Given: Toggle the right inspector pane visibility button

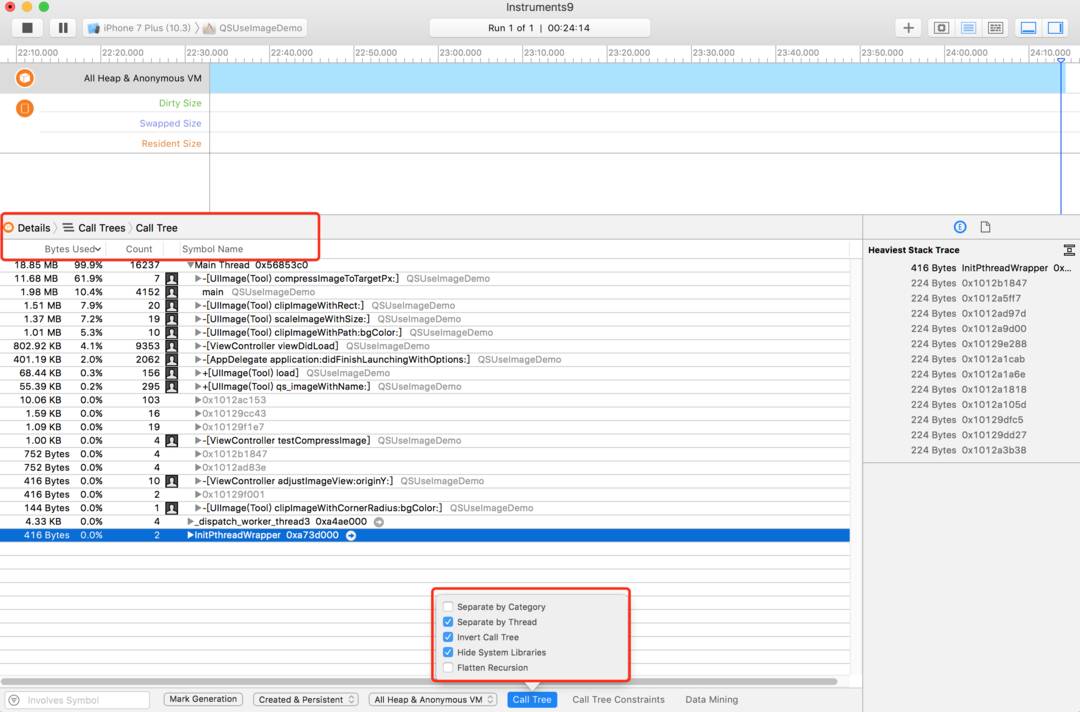Looking at the screenshot, I should 1055,28.
